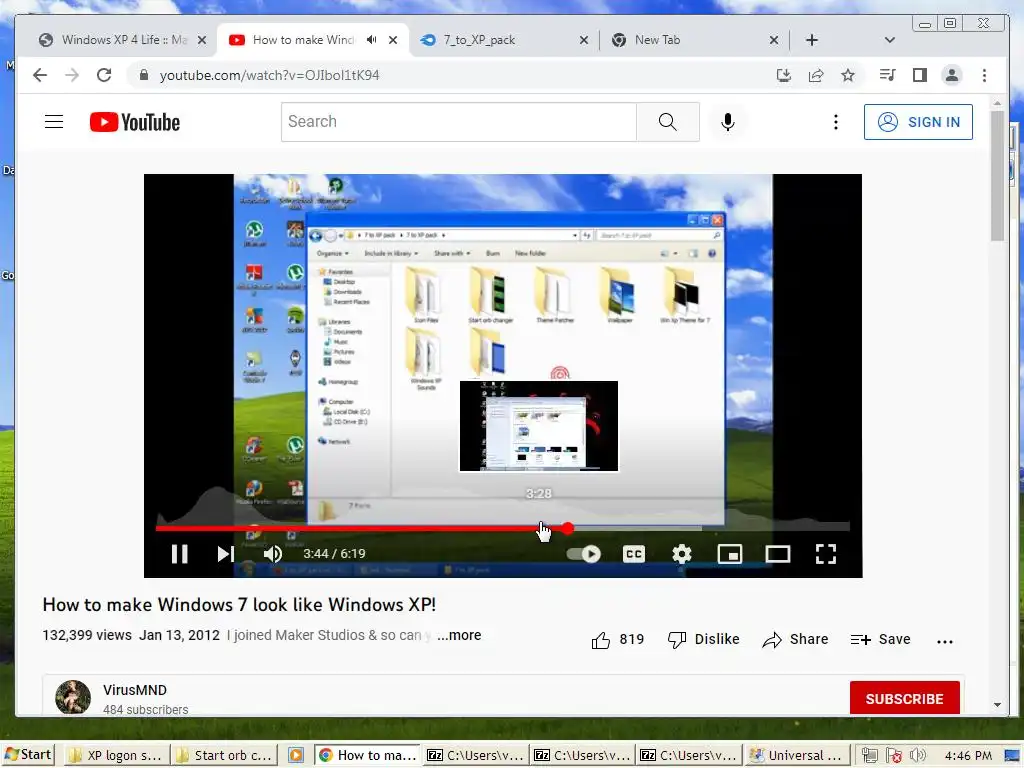1024x768 pixels.
Task: Like the video with thumbs up
Action: [x=618, y=639]
